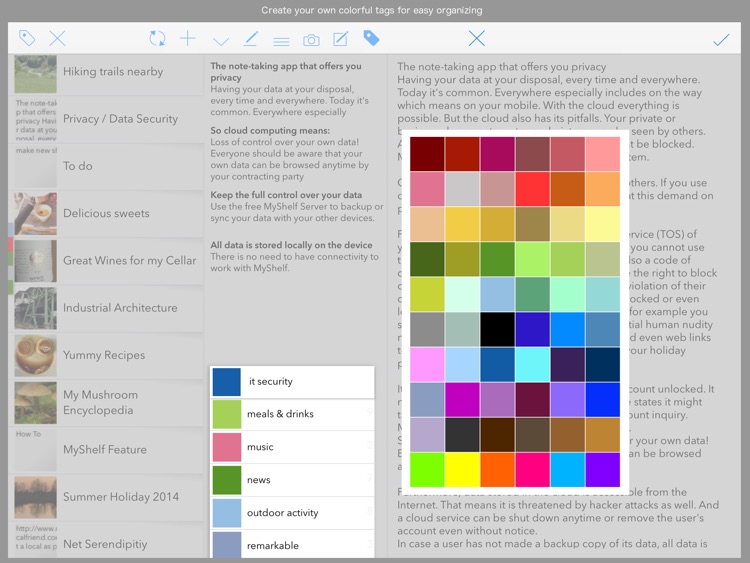750x563 pixels.
Task: Choose the news tag
Action: 292,480
